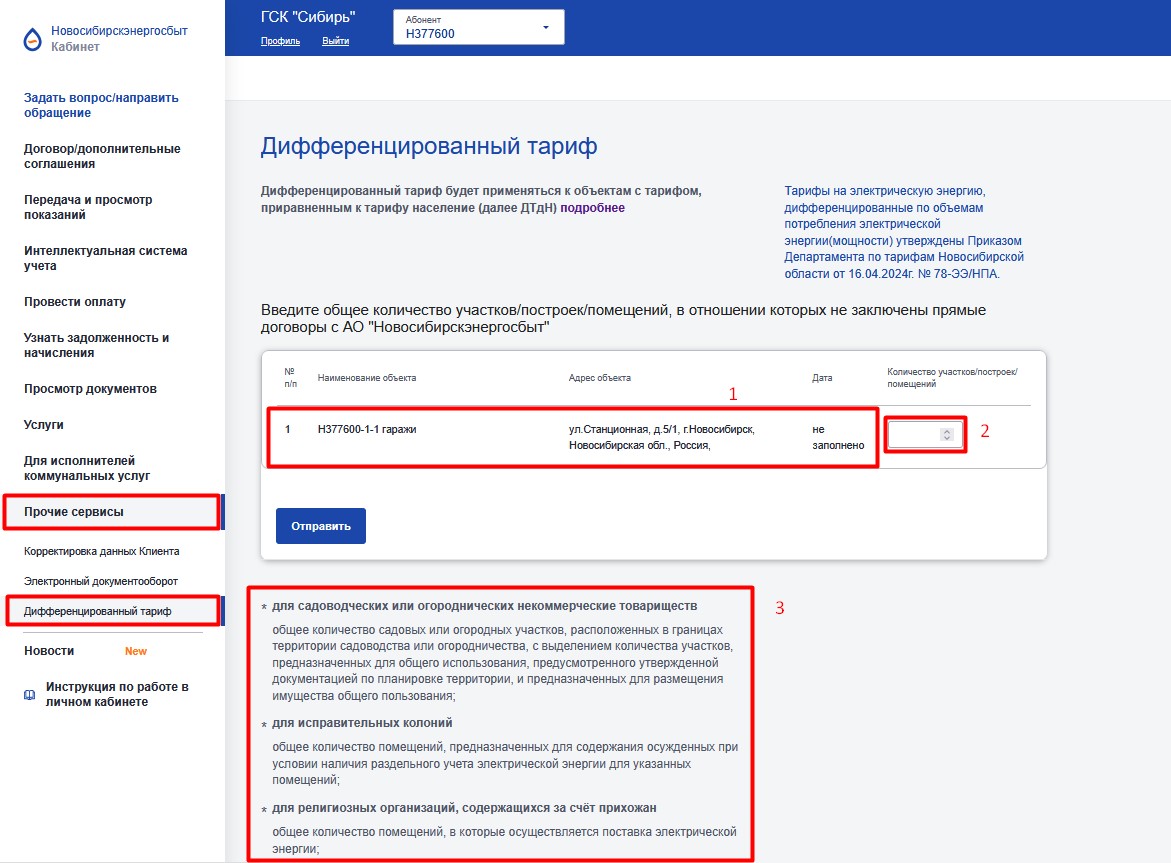The height and width of the screenshot is (863, 1171).
Task: Open Задать вопрос/направить обращение
Action: [101, 105]
